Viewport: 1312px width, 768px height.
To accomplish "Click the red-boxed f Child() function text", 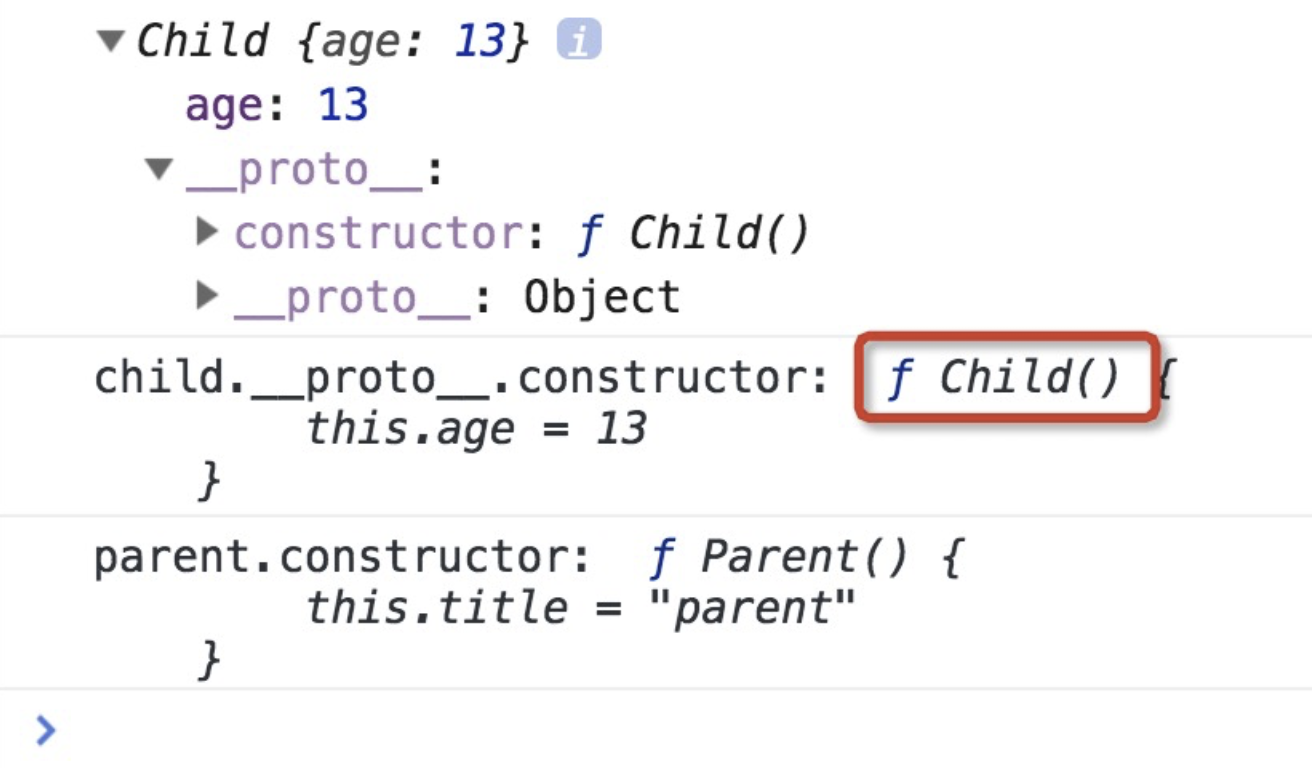I will (x=1003, y=378).
